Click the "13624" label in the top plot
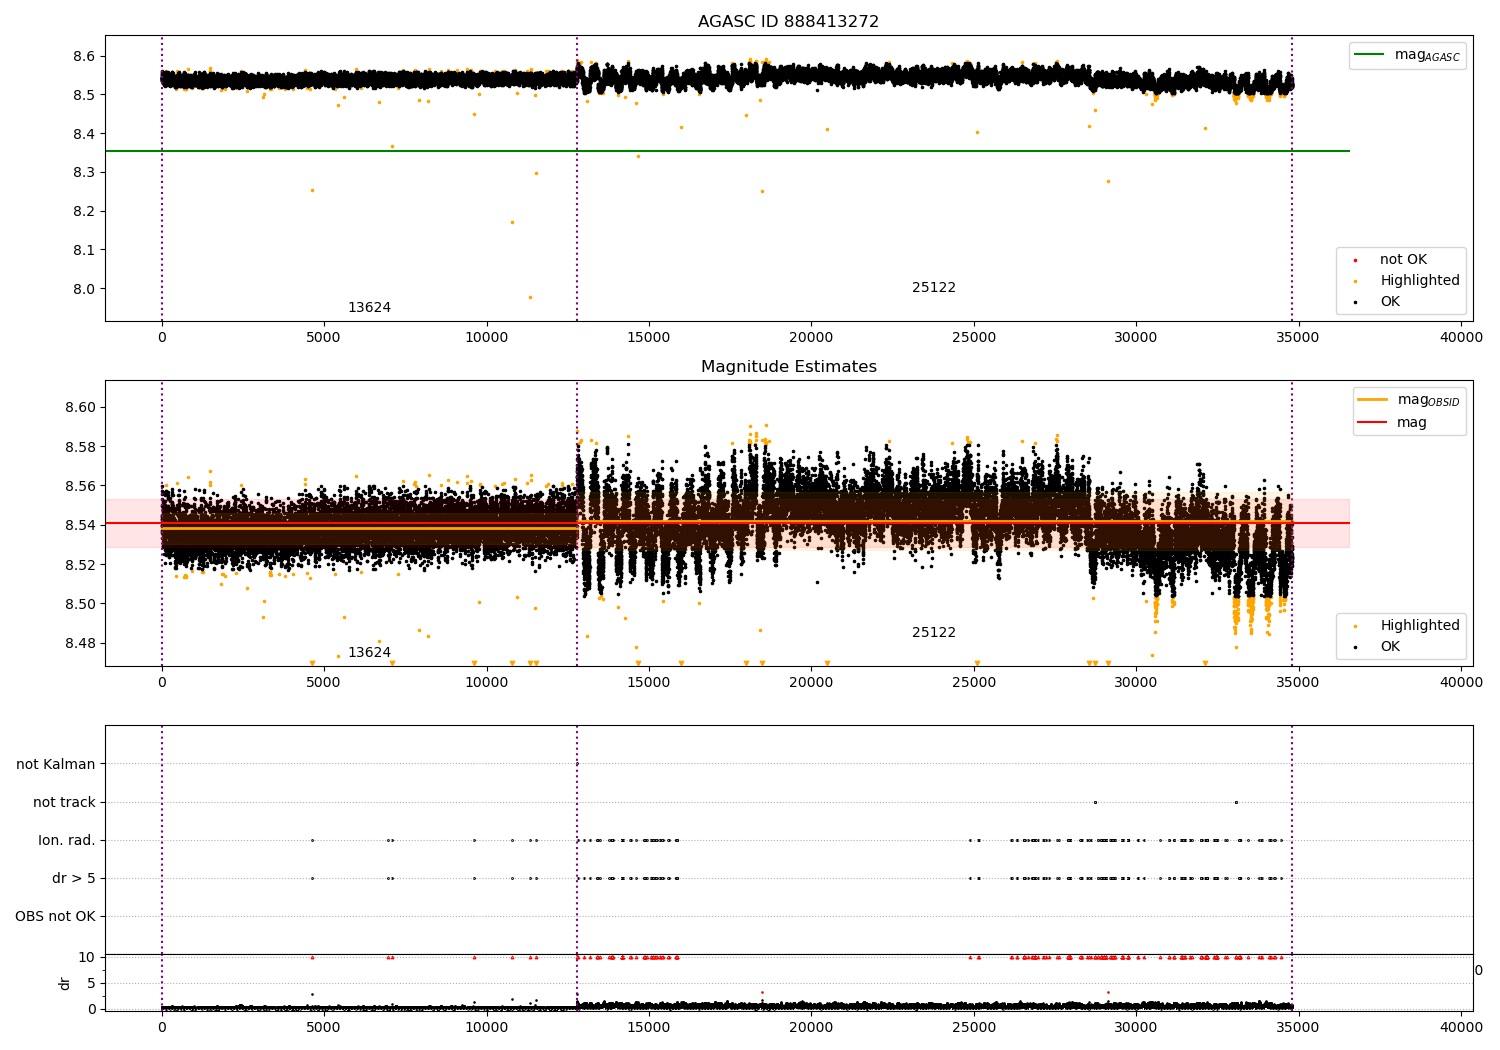1500x1050 pixels. tap(369, 308)
